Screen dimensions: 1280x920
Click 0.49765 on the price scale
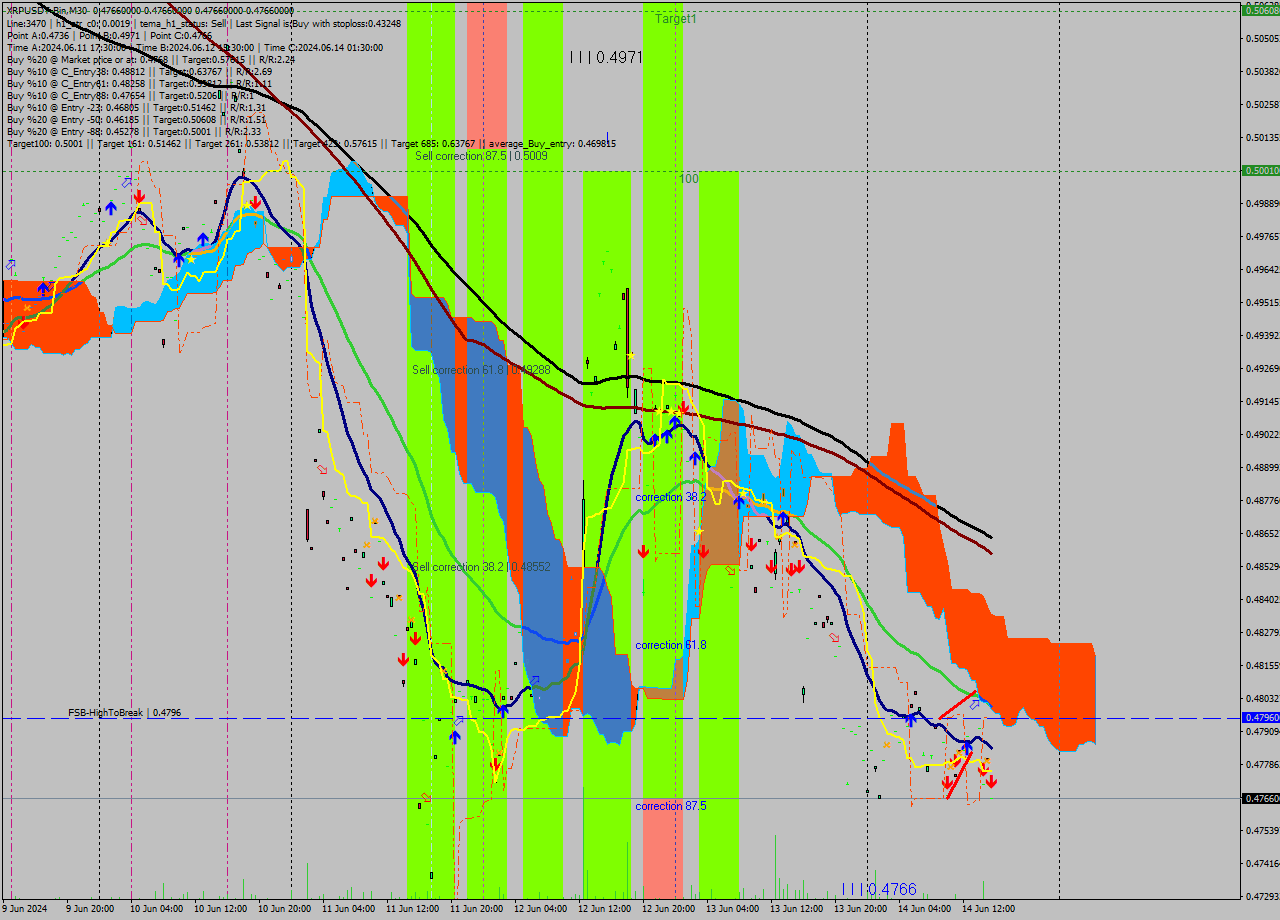(1262, 237)
